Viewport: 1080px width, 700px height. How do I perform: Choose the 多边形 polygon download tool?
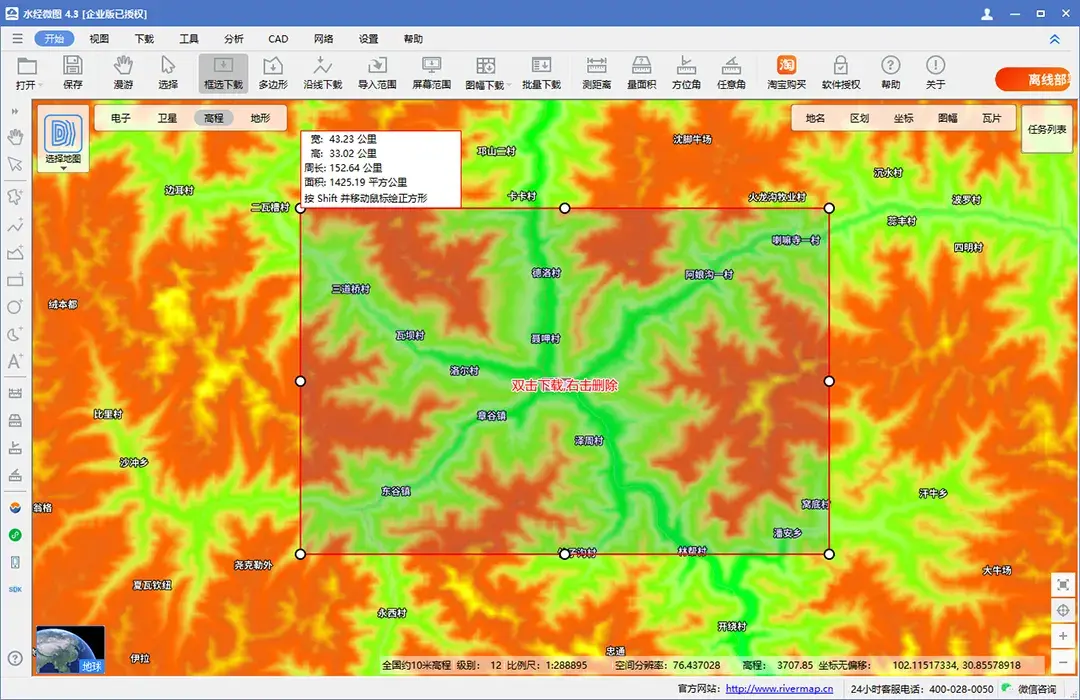273,73
